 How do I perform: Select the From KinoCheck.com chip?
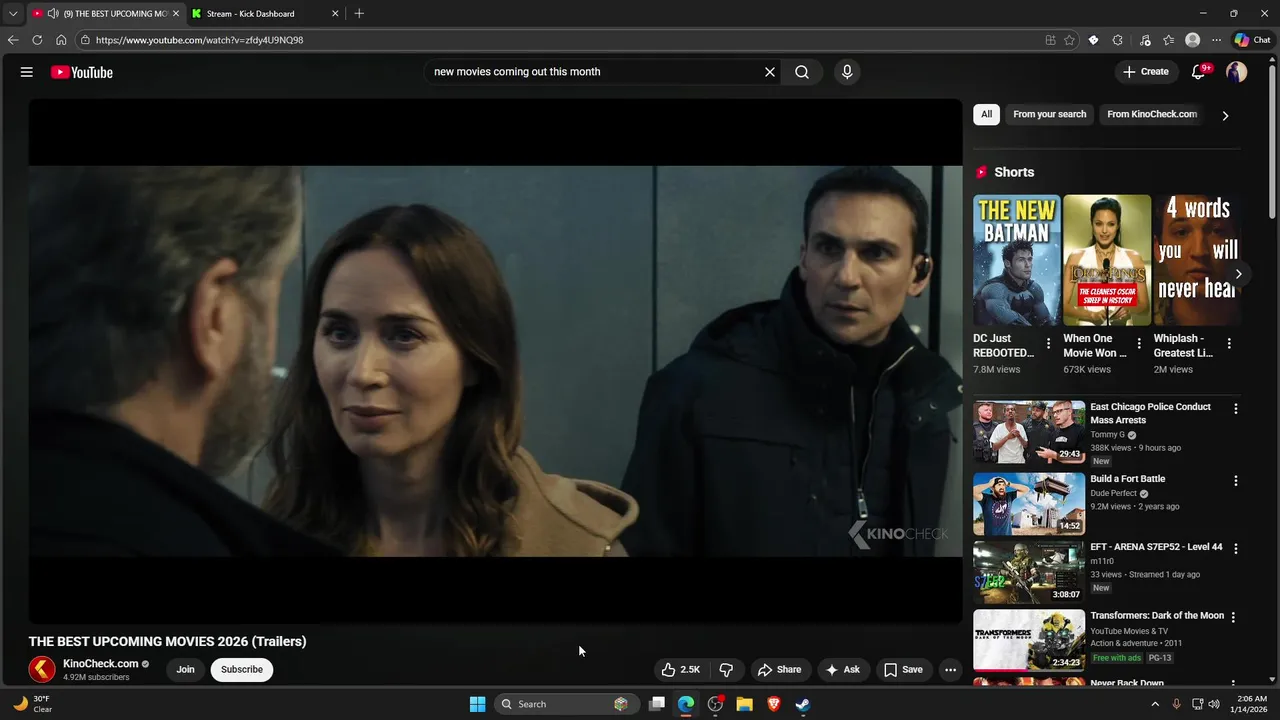(x=1152, y=114)
